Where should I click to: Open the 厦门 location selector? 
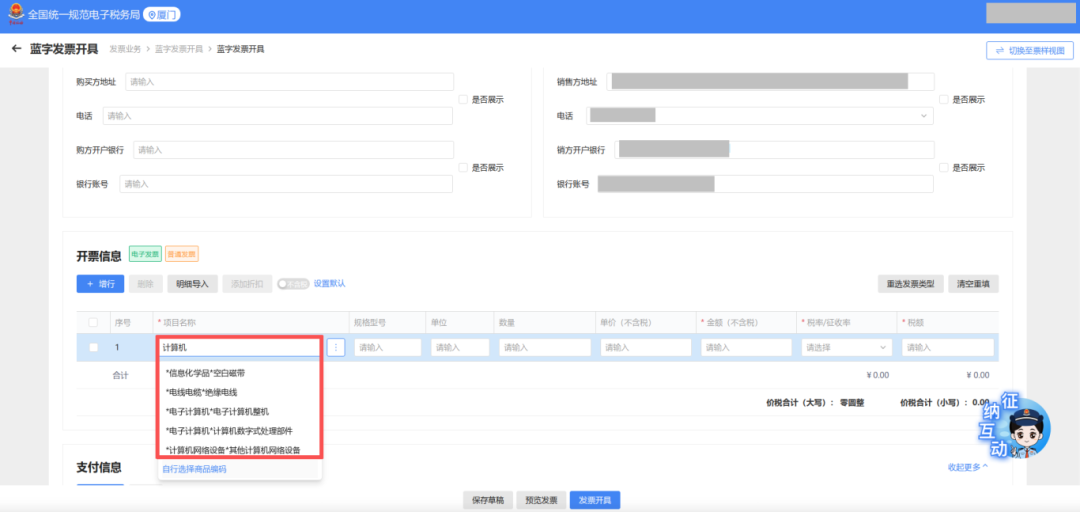pos(161,14)
